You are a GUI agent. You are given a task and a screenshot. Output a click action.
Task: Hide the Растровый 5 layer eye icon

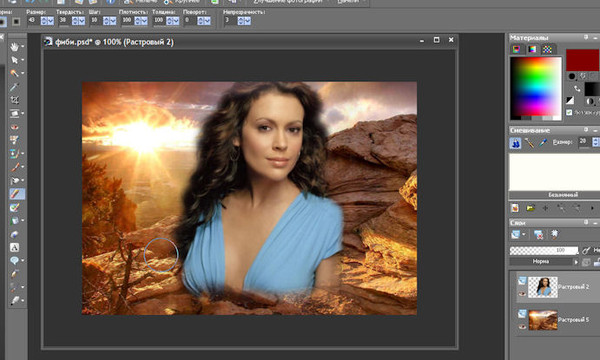click(x=522, y=327)
